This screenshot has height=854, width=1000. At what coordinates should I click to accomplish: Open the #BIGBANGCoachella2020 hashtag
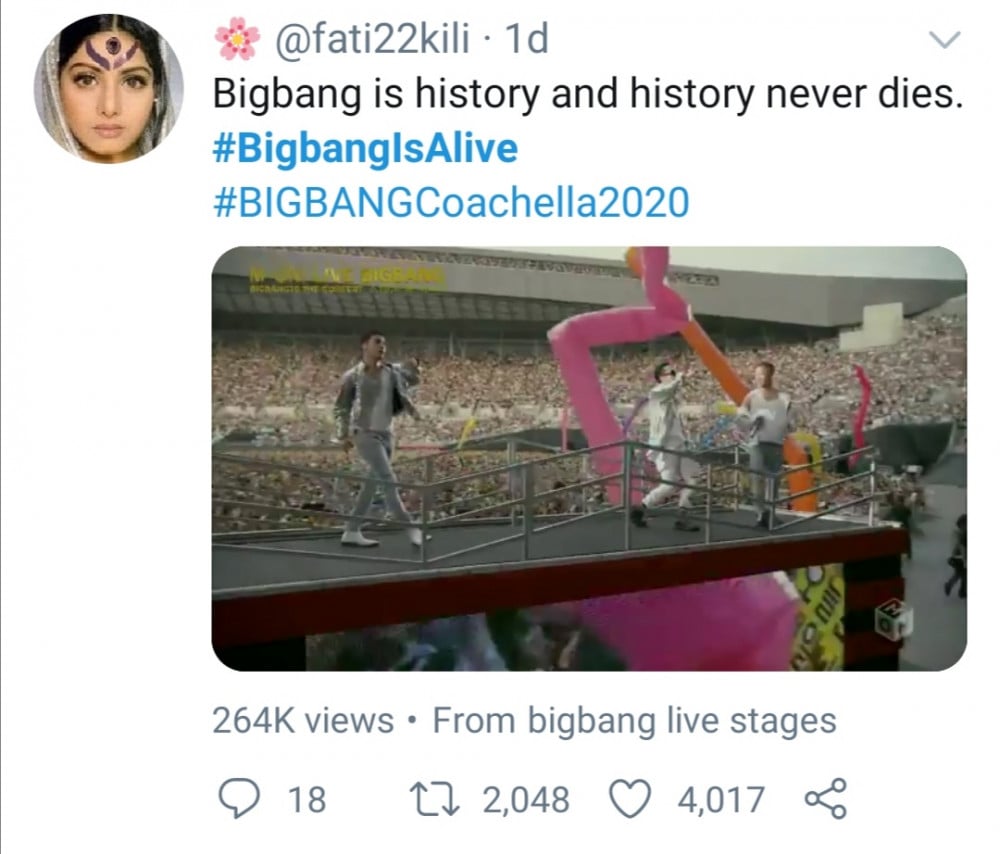click(x=451, y=202)
